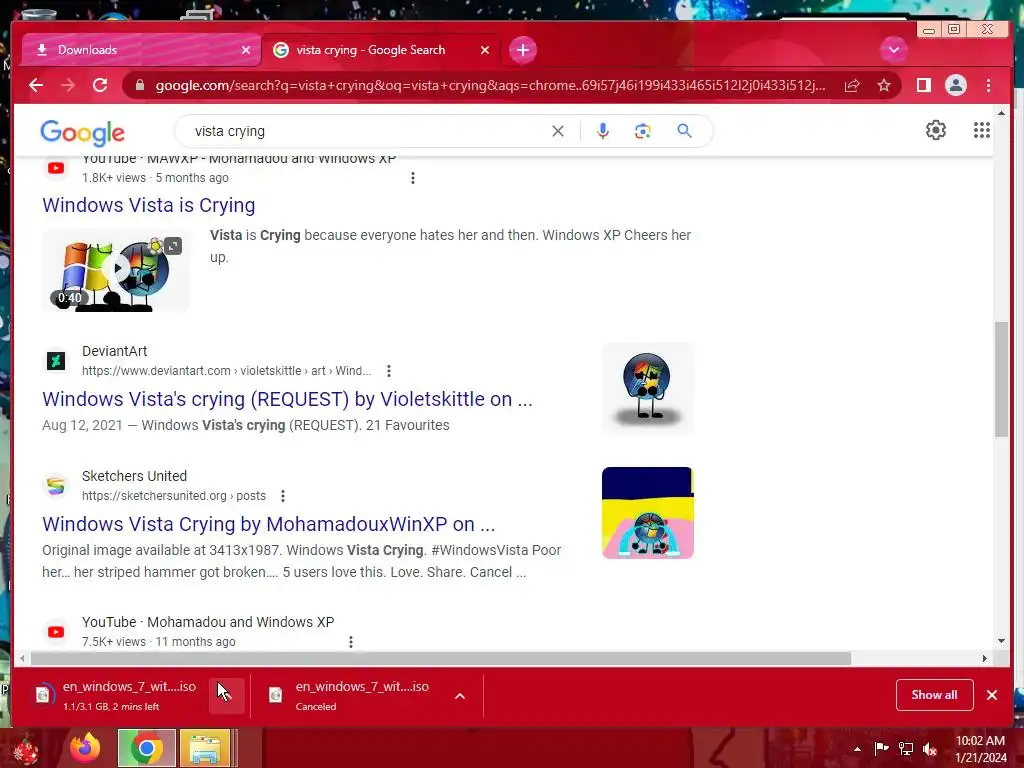
Task: Open more options for the Sketchers United result
Action: tap(283, 496)
